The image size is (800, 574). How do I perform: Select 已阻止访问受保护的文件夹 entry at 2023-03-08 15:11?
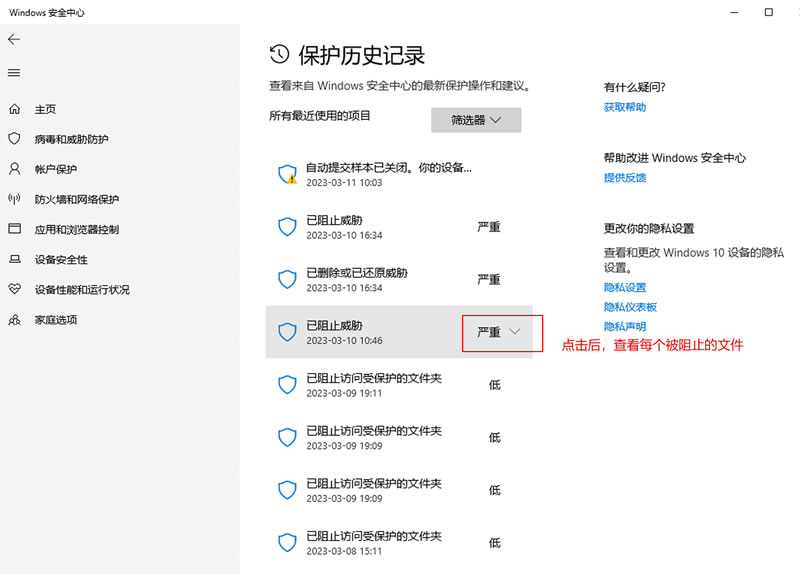click(399, 542)
